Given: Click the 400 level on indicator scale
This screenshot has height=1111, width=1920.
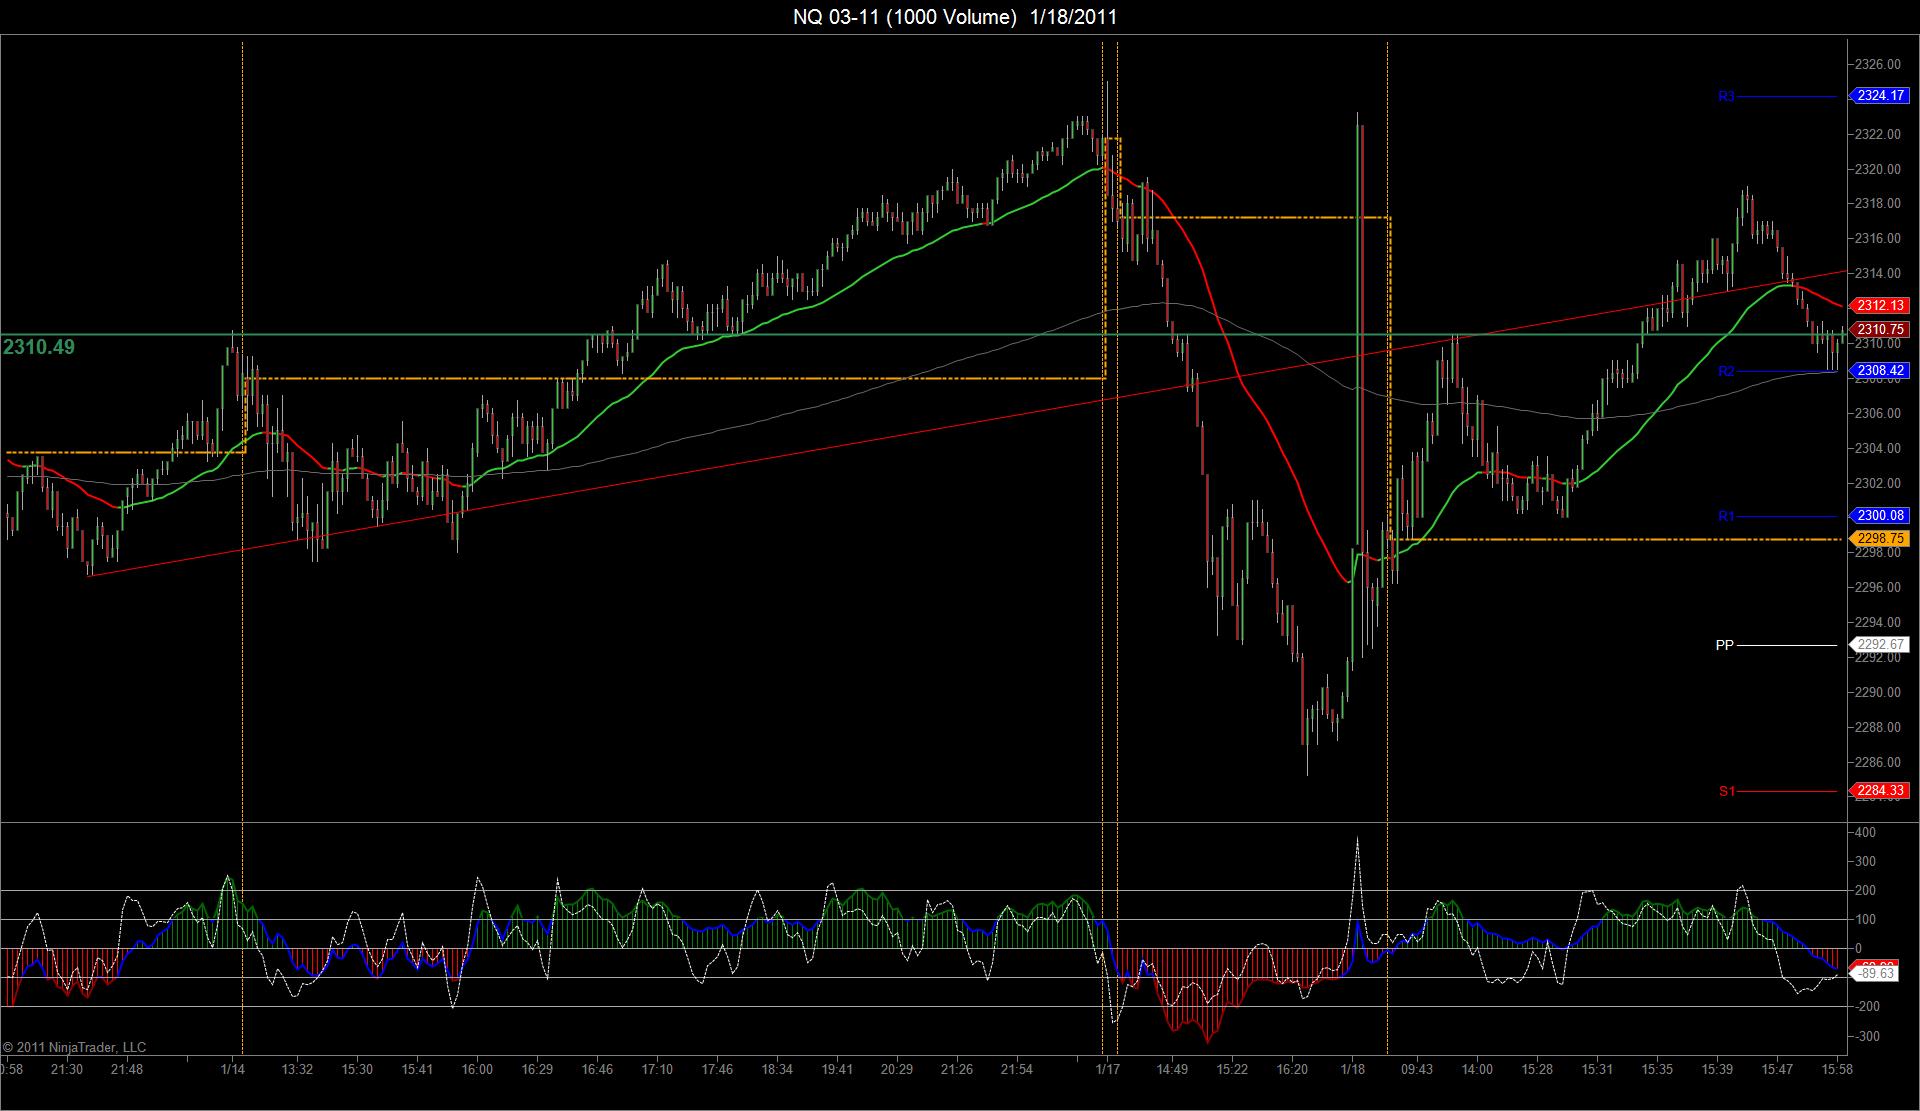Looking at the screenshot, I should [x=1865, y=832].
